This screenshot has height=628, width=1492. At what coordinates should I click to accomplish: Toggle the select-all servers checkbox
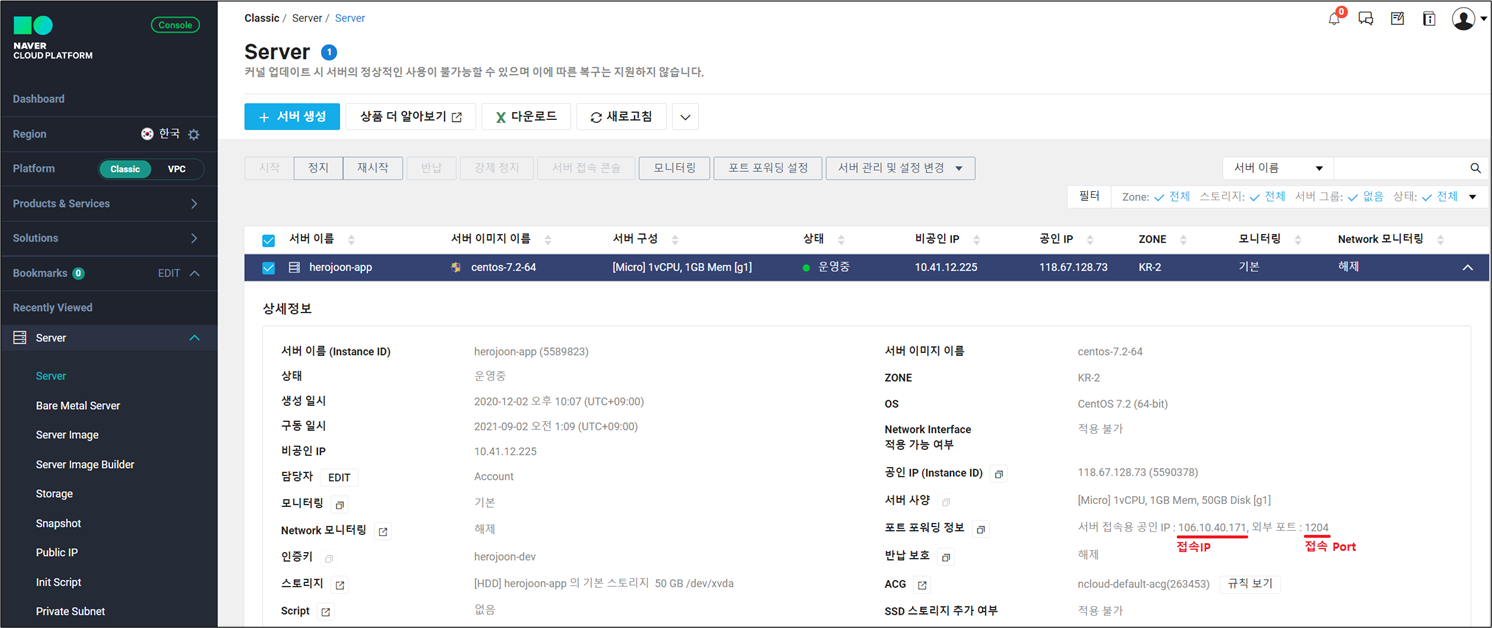268,240
